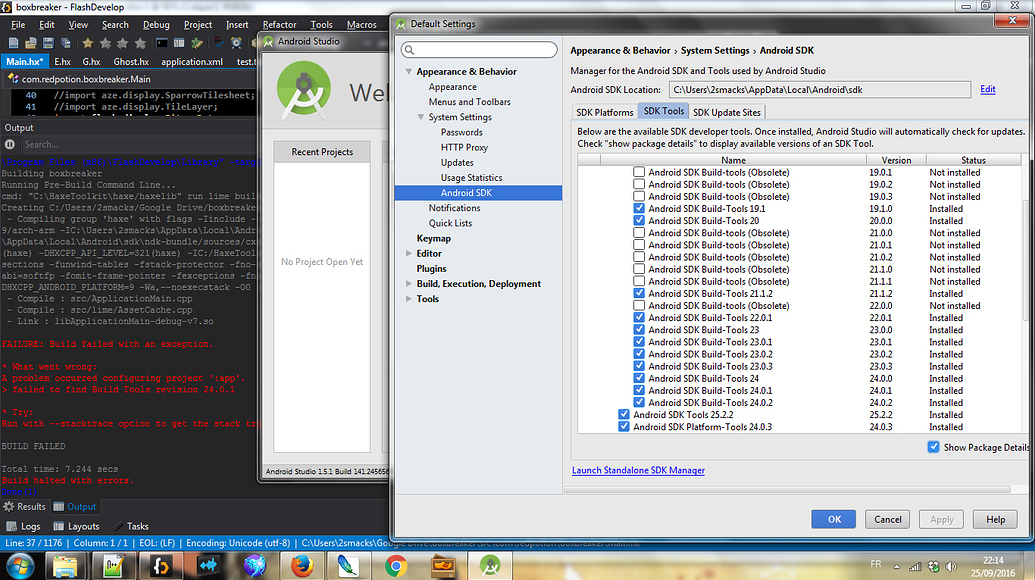Click panel layout icon beside the command prompt
1035x580 pixels.
(x=179, y=44)
